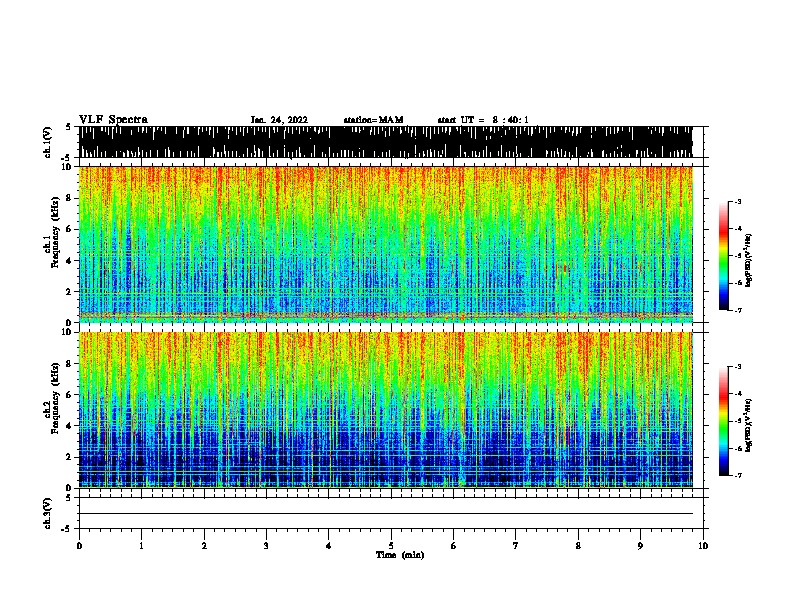Screen dimensions: 792x612
Task: Select the ch.2 spectrogram color bar
Action: click(x=723, y=421)
